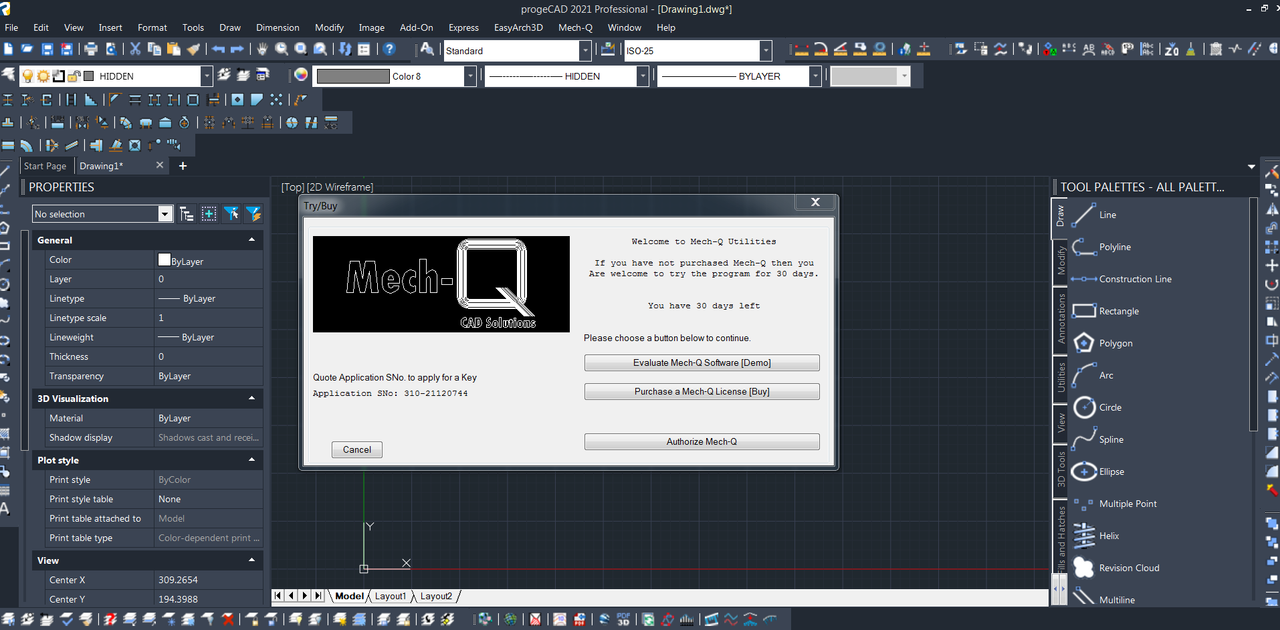Click the Cut scissors icon
Viewport: 1280px width, 630px height.
[135, 49]
